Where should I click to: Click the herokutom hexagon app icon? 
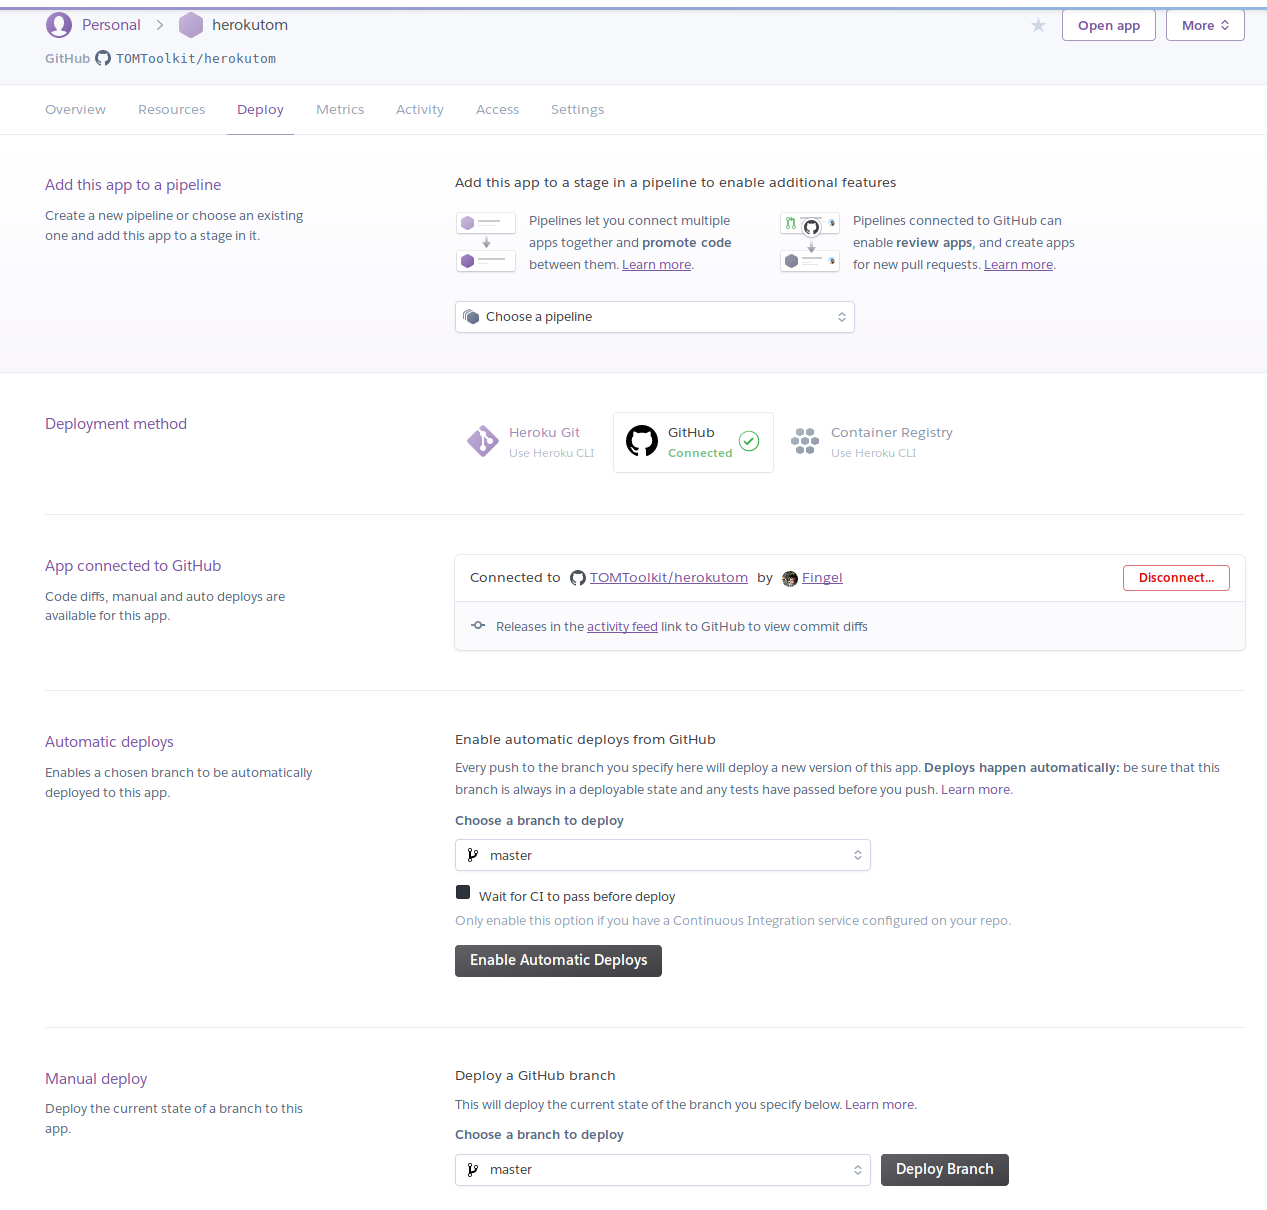191,25
